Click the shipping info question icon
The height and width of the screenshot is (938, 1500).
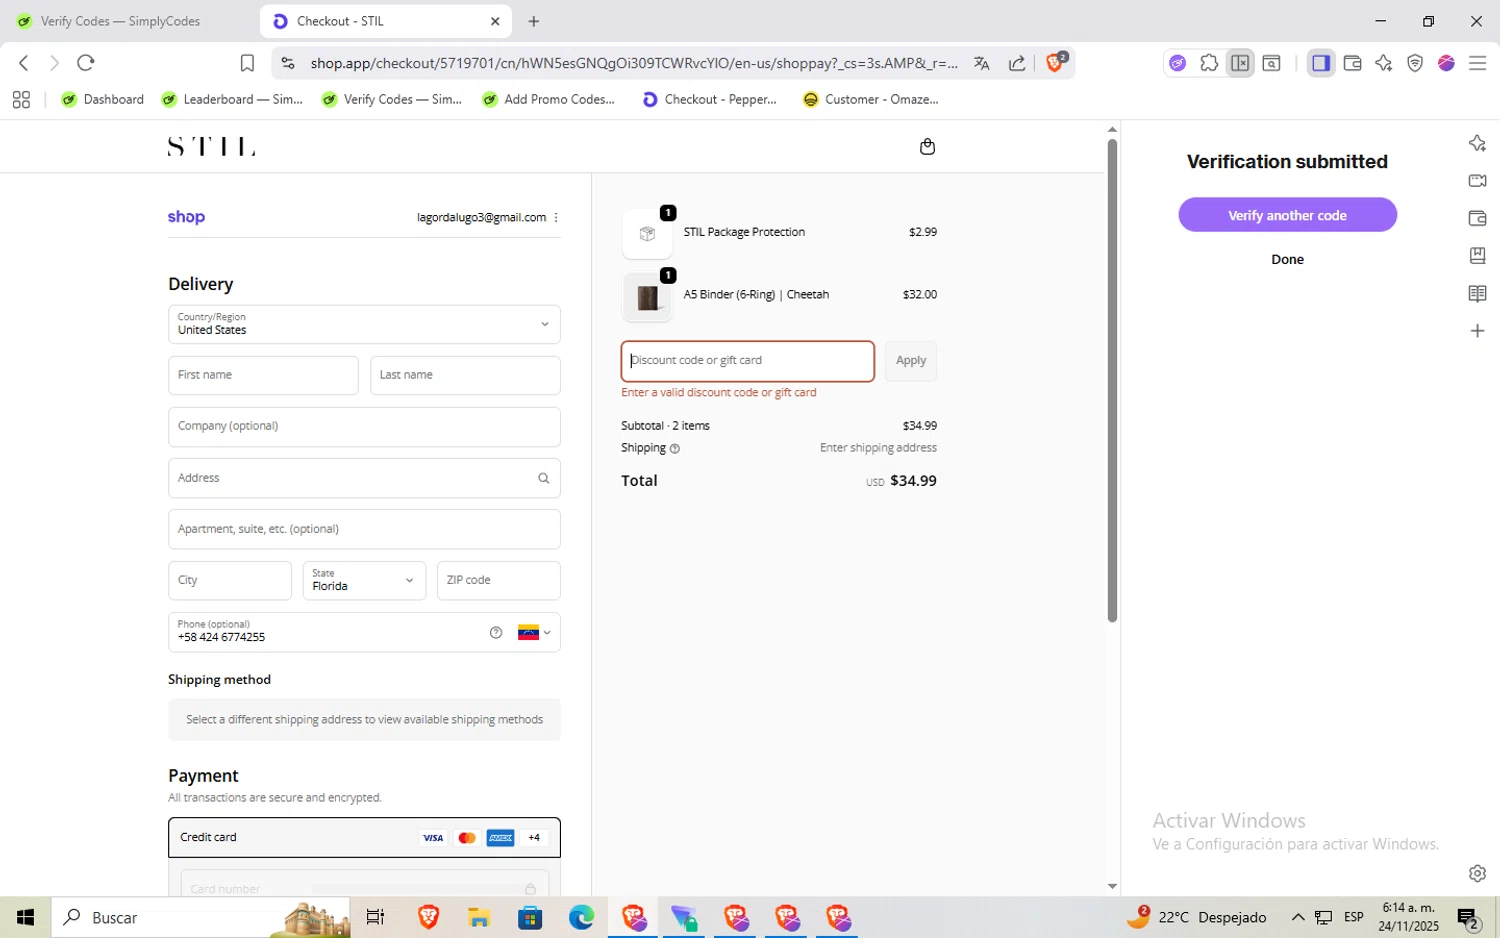675,449
